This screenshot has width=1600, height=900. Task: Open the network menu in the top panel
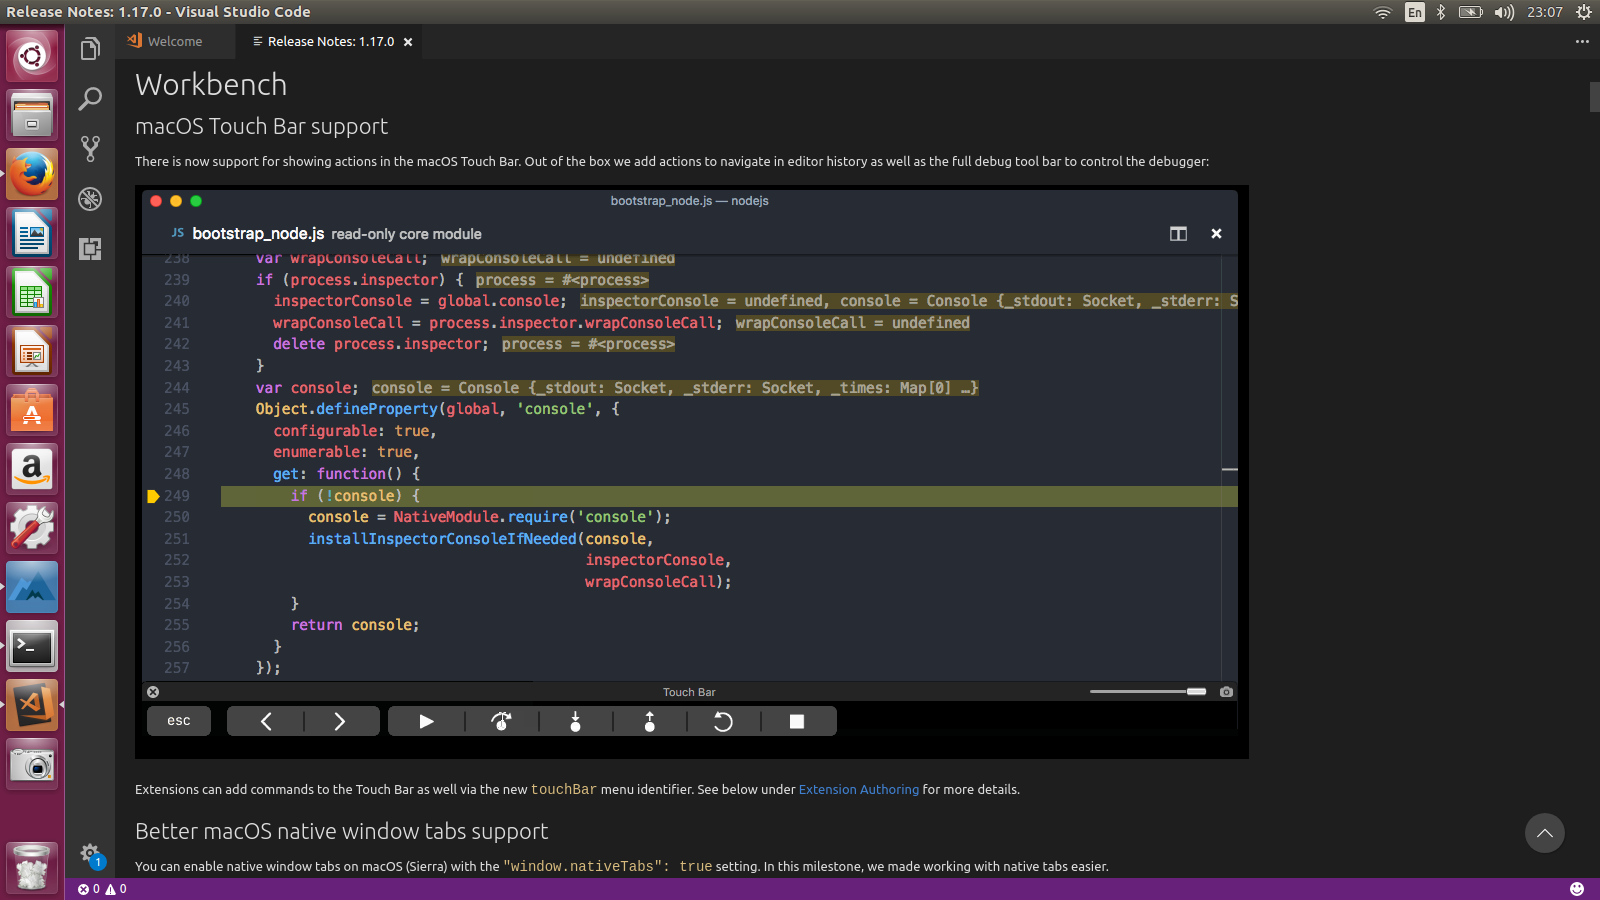tap(1381, 12)
